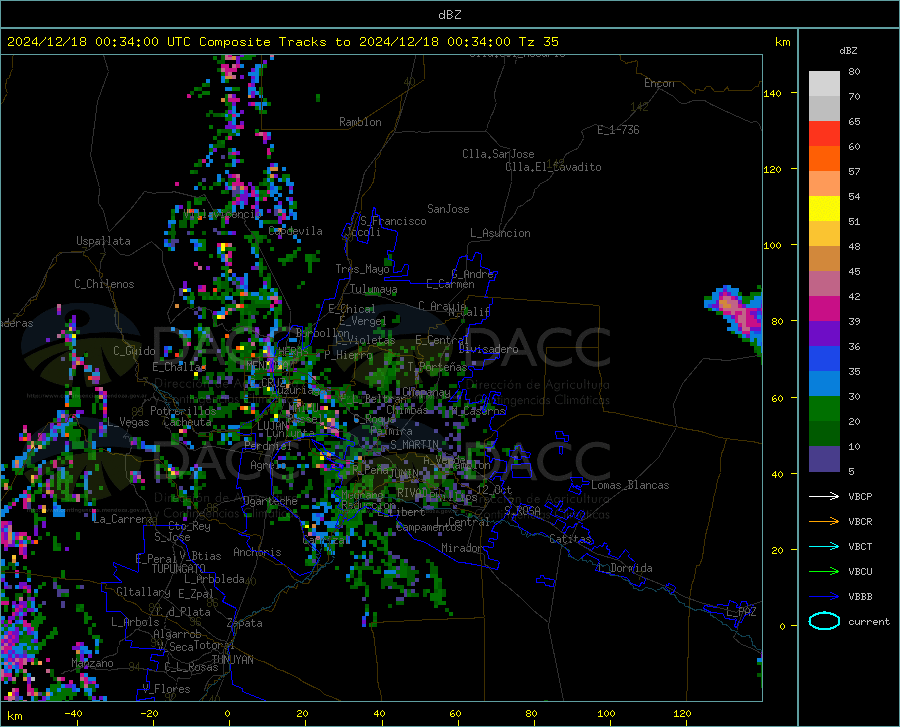
Task: Click the Divisadero place label
Action: [x=488, y=349]
